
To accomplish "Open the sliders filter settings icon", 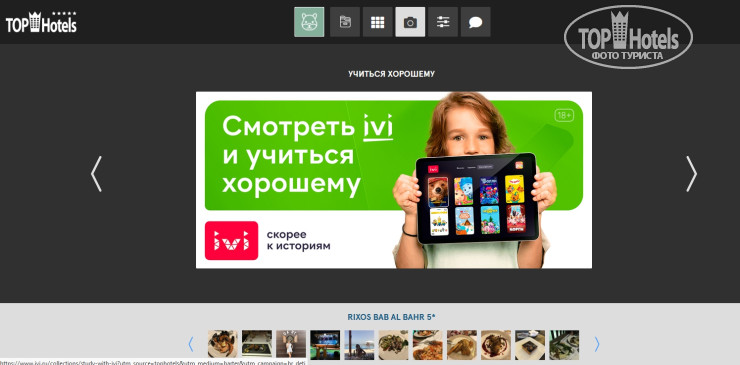I will tap(443, 22).
